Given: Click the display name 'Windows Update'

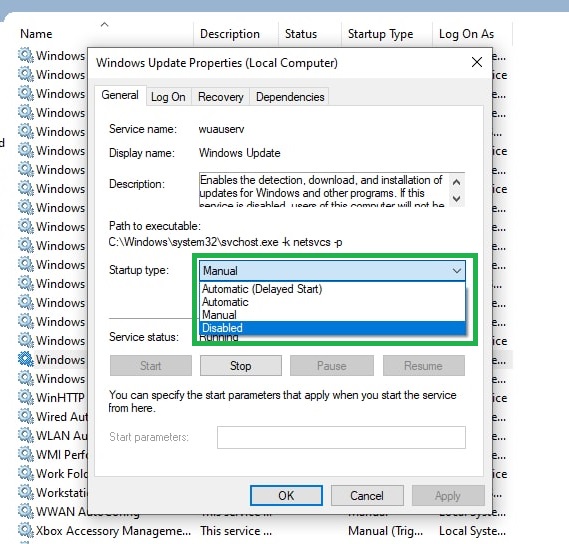Looking at the screenshot, I should tap(240, 153).
